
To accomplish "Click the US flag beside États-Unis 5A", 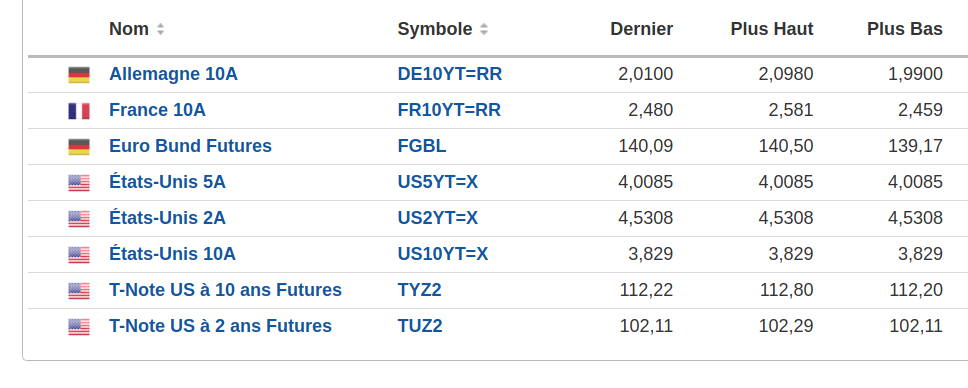I will [x=79, y=183].
